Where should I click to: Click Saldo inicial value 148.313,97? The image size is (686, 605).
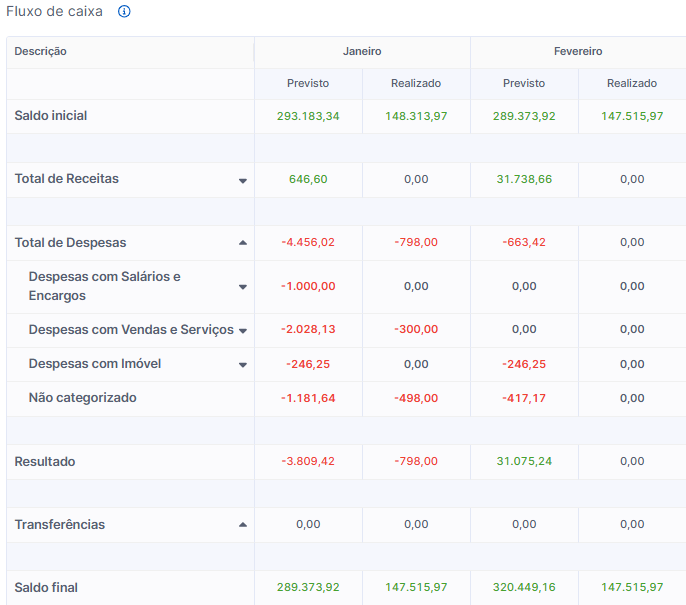416,116
